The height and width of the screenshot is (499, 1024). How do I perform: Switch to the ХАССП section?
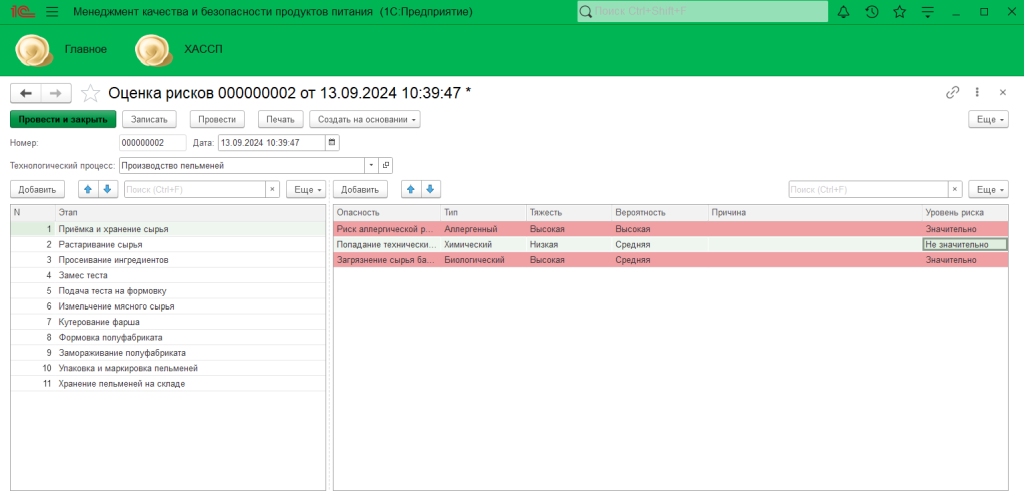pos(203,48)
